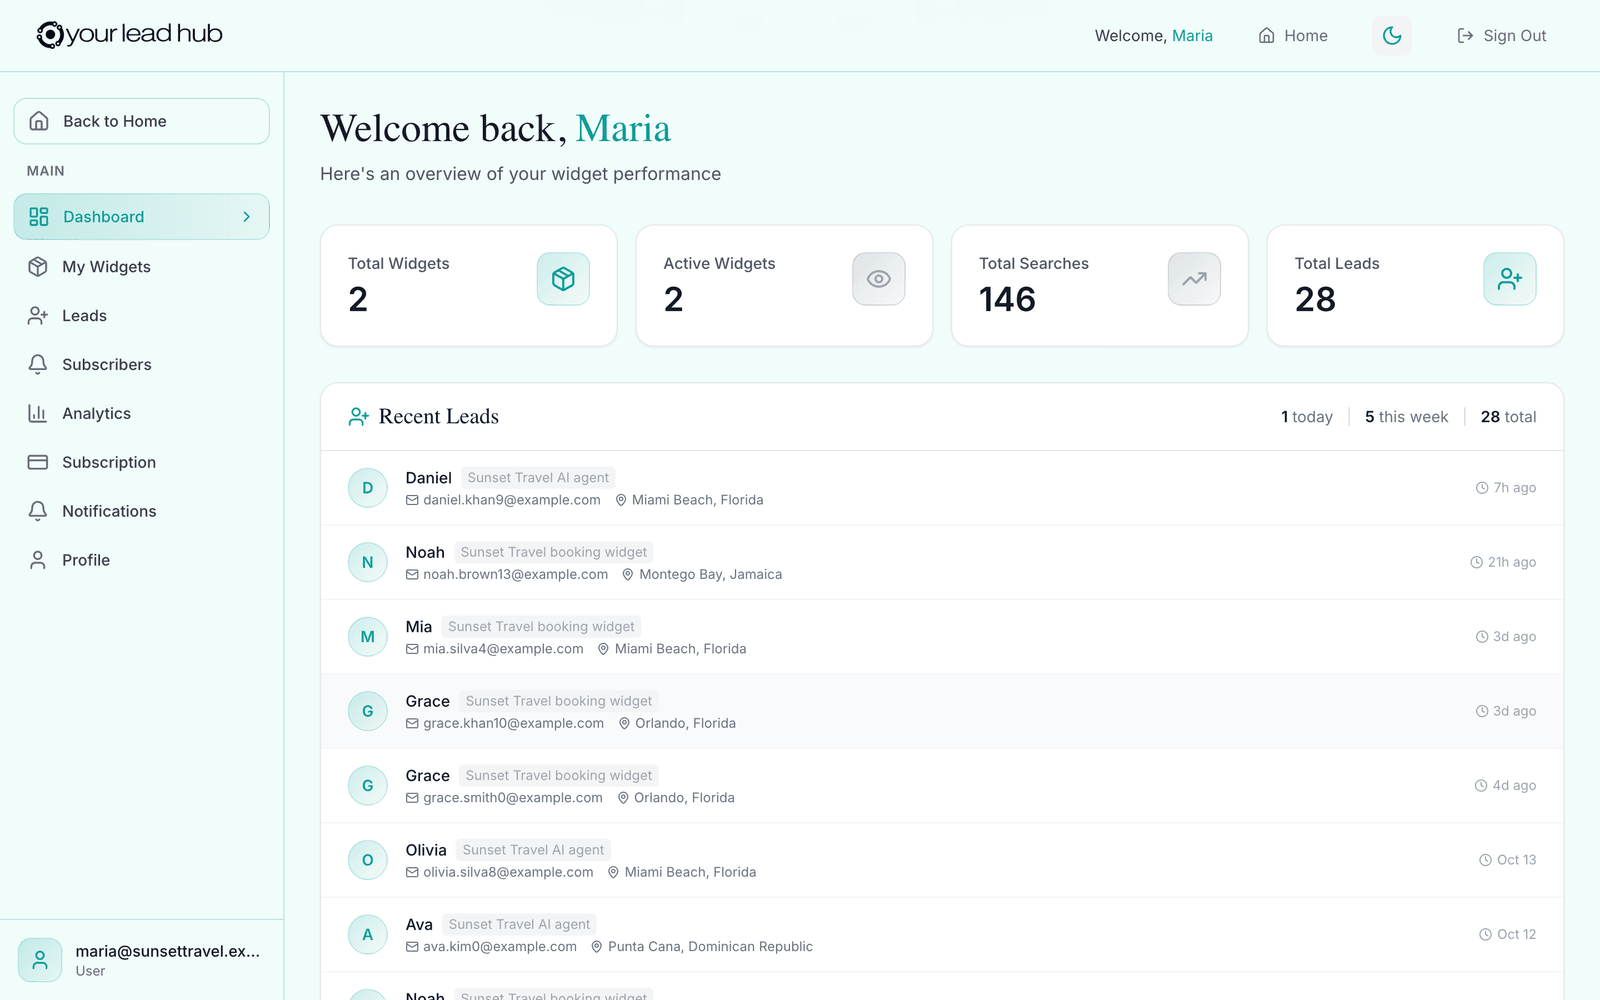
Task: Click Punta Cana, Dominican Republic location
Action: click(710, 947)
